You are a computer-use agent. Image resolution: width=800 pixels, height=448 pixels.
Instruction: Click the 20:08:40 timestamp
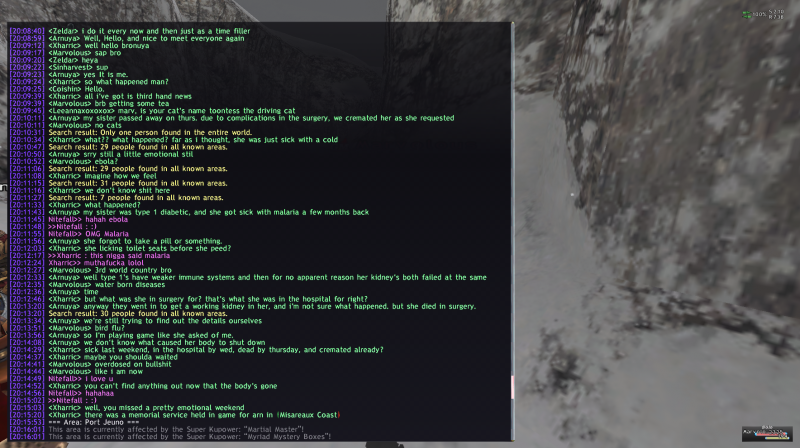[27, 31]
